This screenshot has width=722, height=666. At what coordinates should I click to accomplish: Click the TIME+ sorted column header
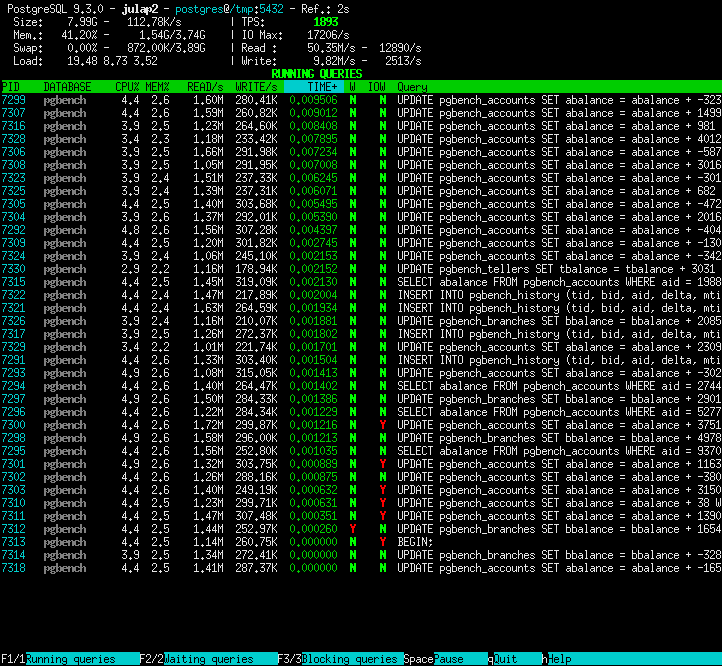click(314, 87)
